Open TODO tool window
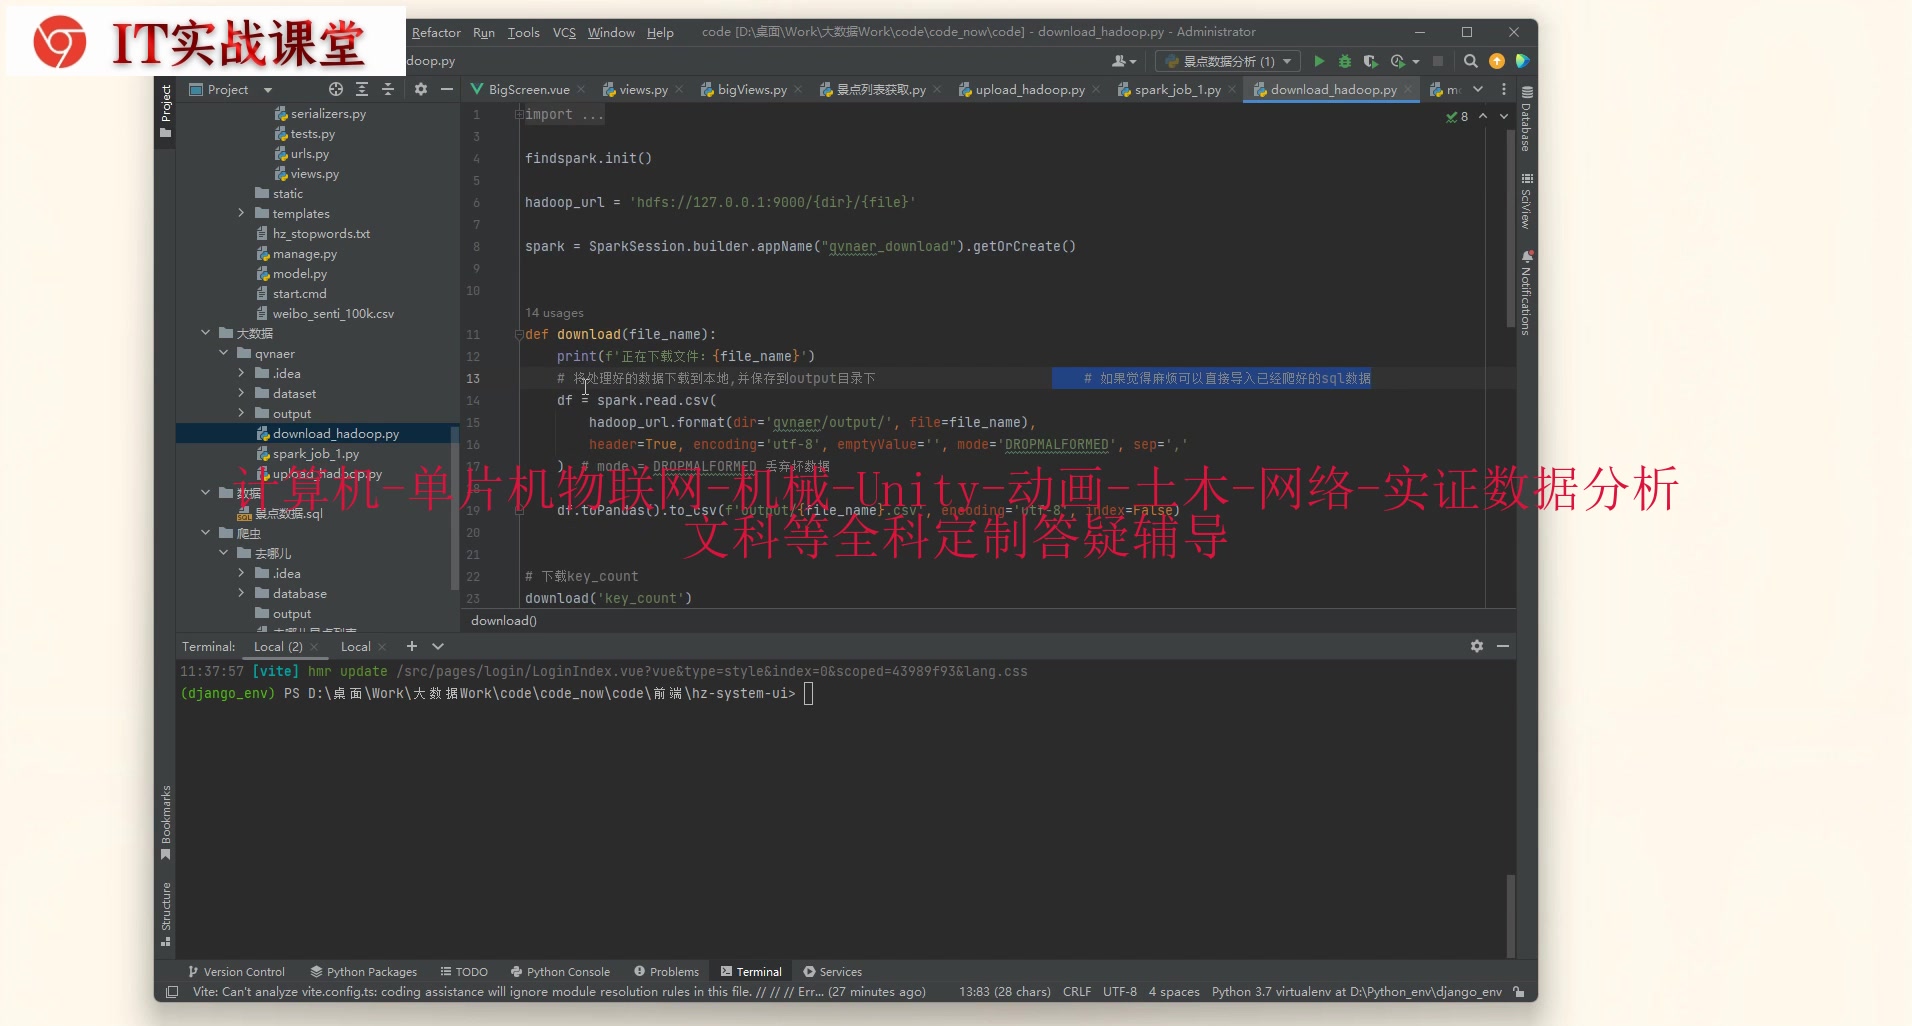The height and width of the screenshot is (1026, 1912). pyautogui.click(x=464, y=971)
